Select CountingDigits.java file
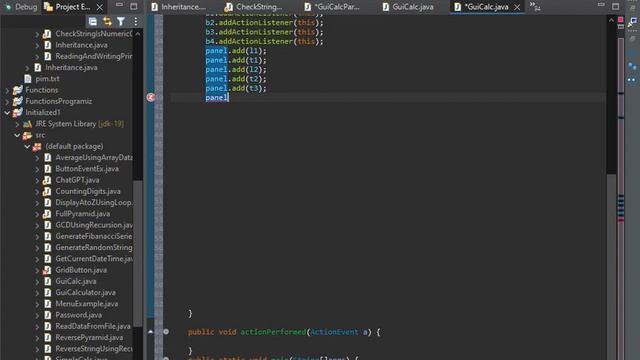Screen dimensions: 640x360 coord(88,191)
